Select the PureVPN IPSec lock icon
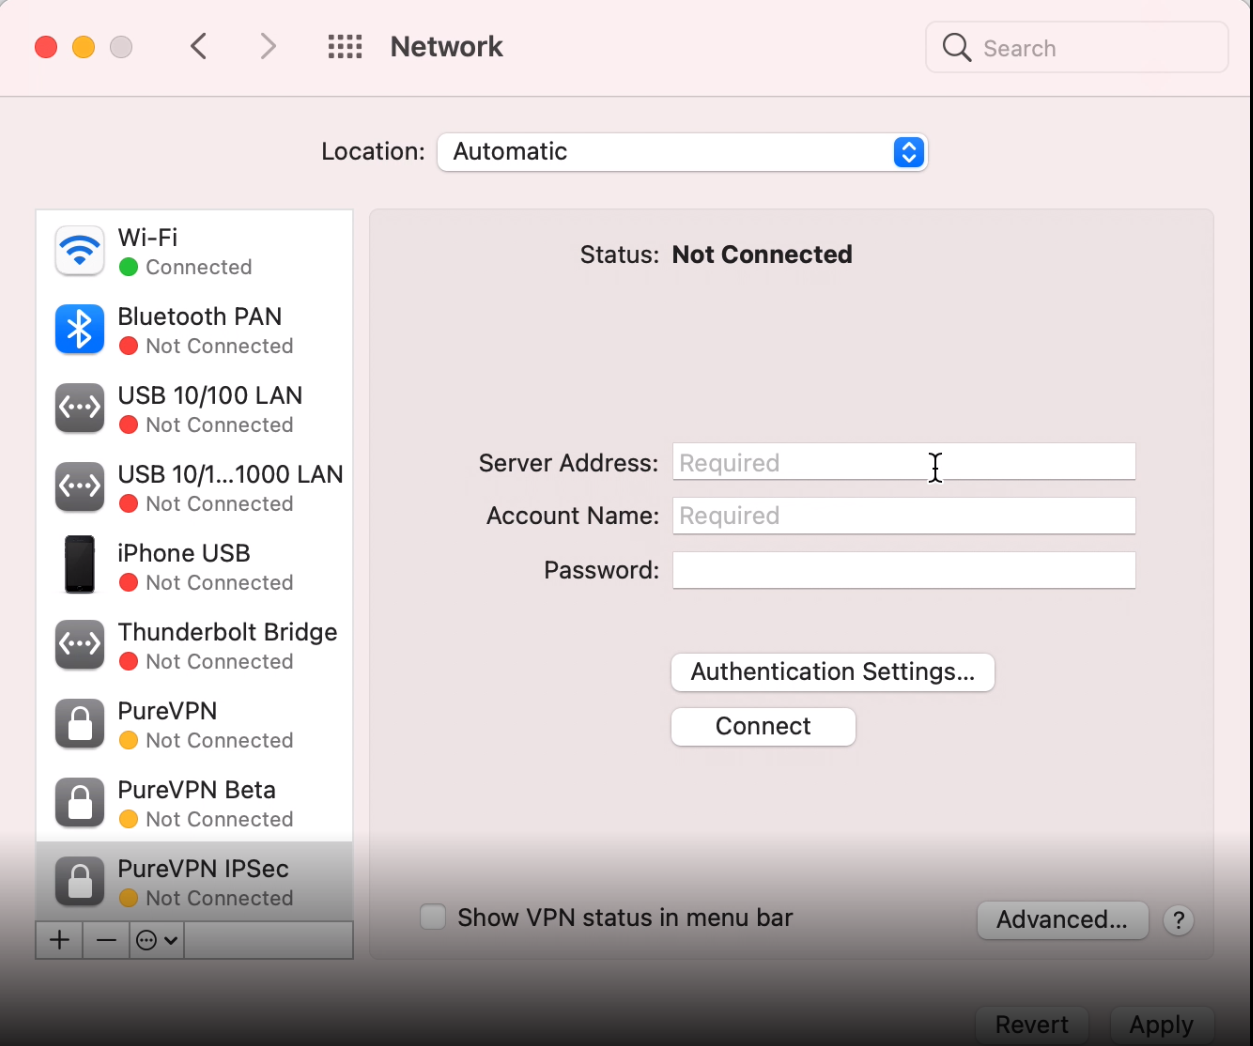This screenshot has height=1046, width=1253. 79,880
